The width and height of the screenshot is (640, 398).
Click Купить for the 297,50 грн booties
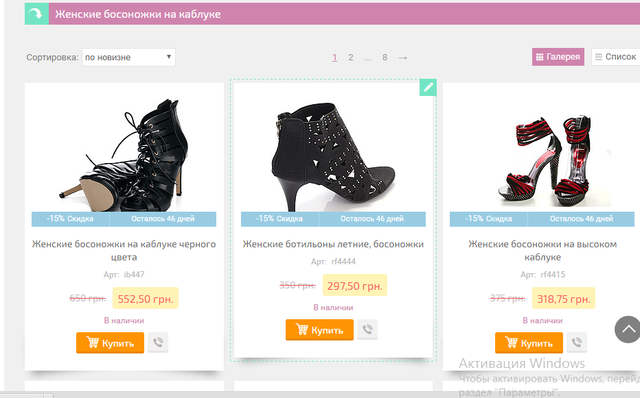[319, 329]
